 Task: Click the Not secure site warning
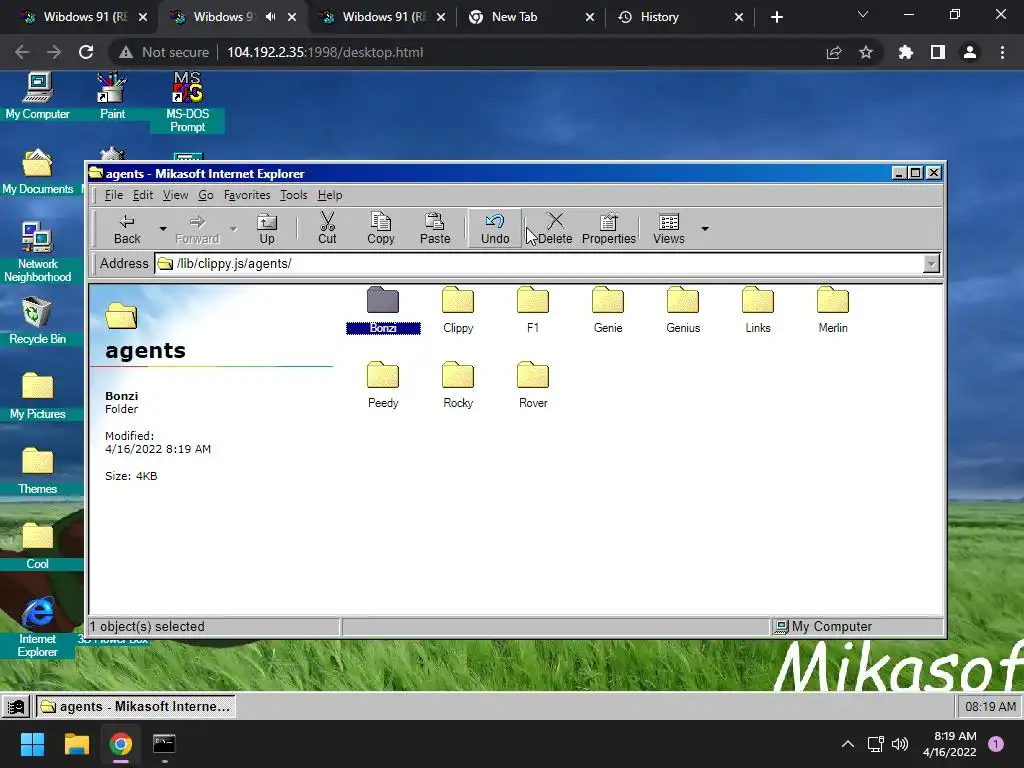coord(163,52)
